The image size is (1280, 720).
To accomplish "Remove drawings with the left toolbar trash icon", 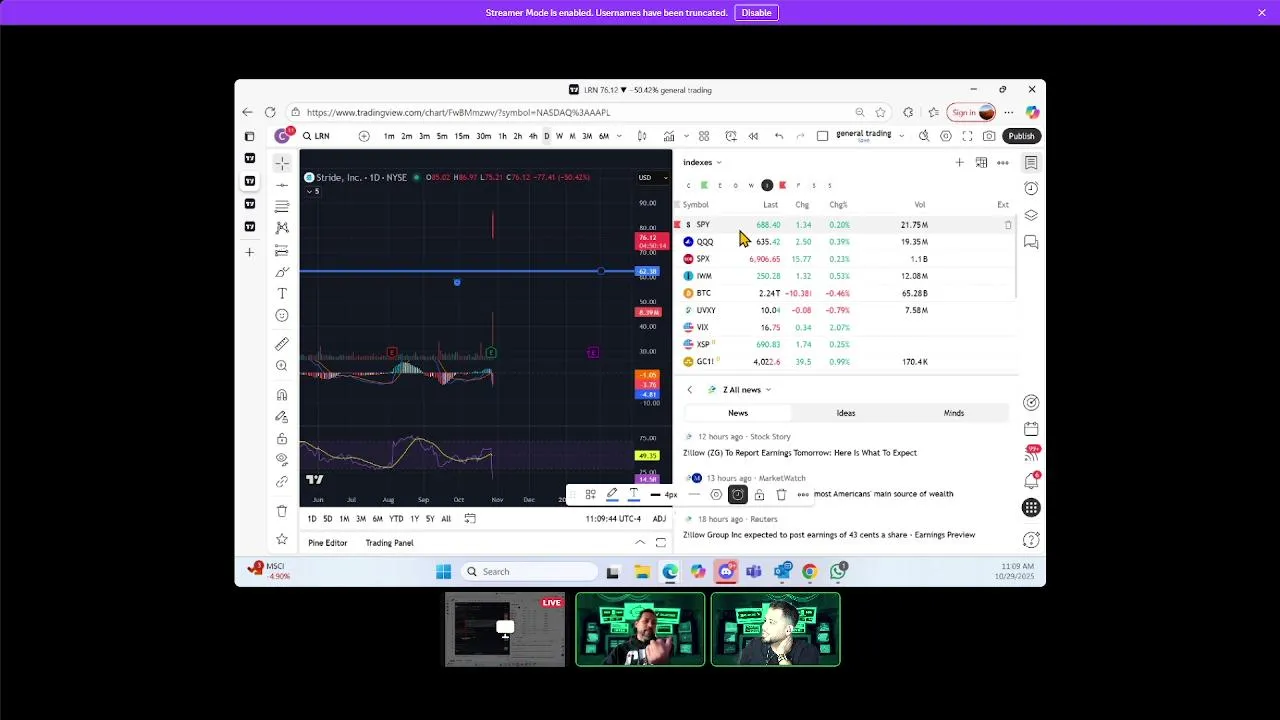I will 282,511.
